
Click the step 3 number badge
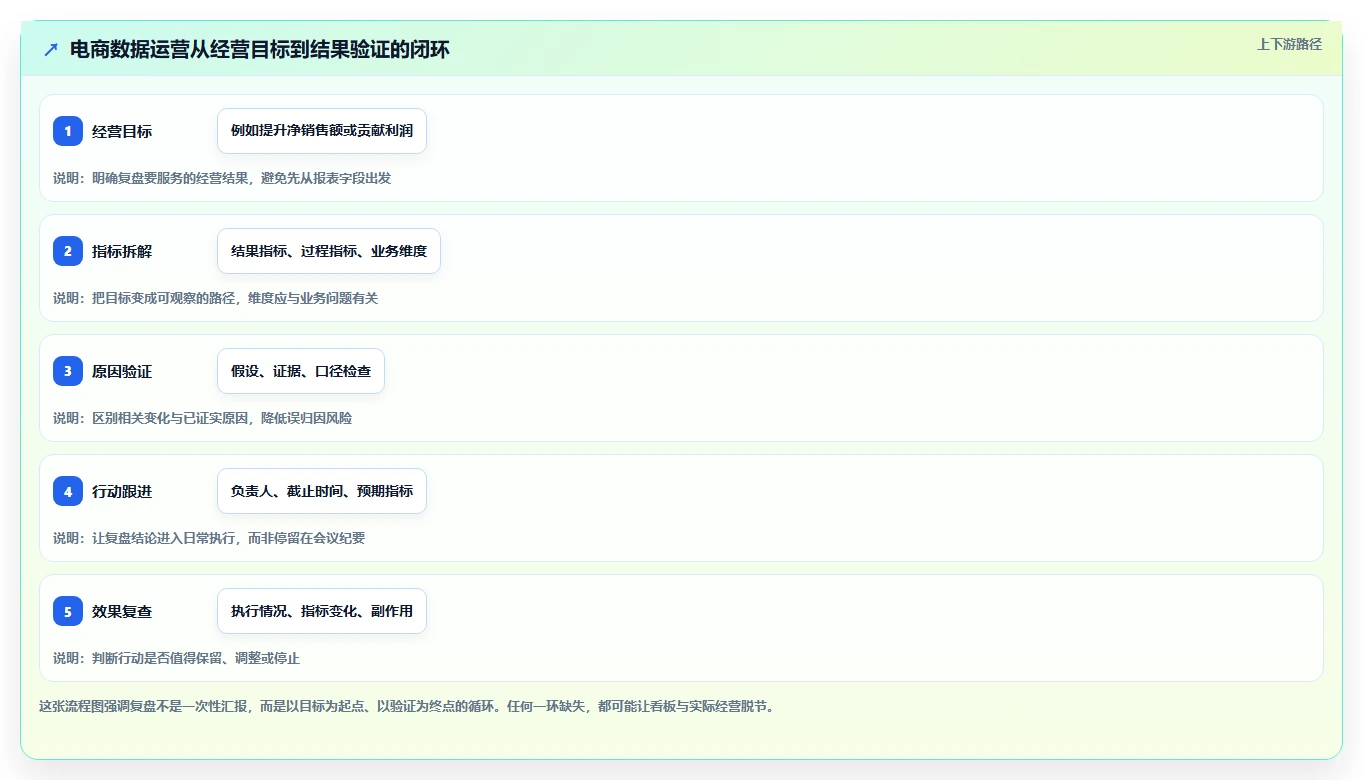pos(68,371)
